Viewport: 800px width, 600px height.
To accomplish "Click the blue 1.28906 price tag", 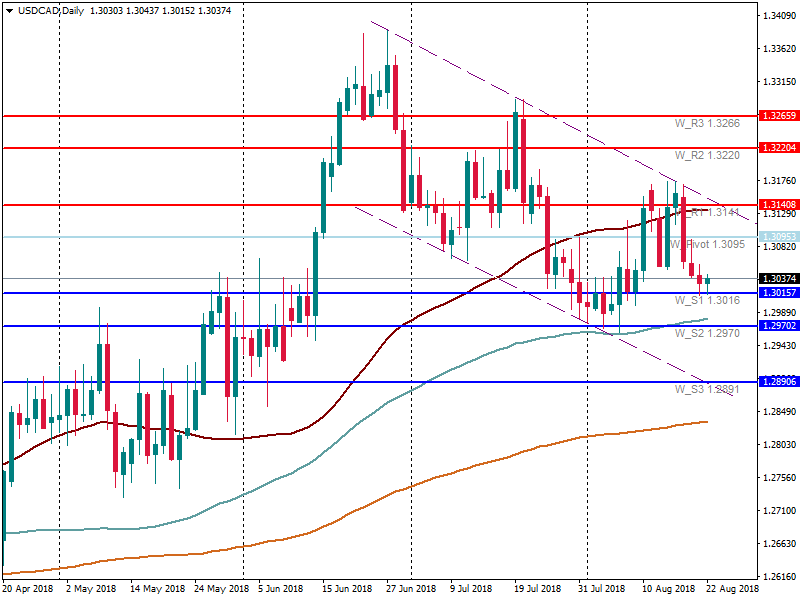I will point(777,382).
